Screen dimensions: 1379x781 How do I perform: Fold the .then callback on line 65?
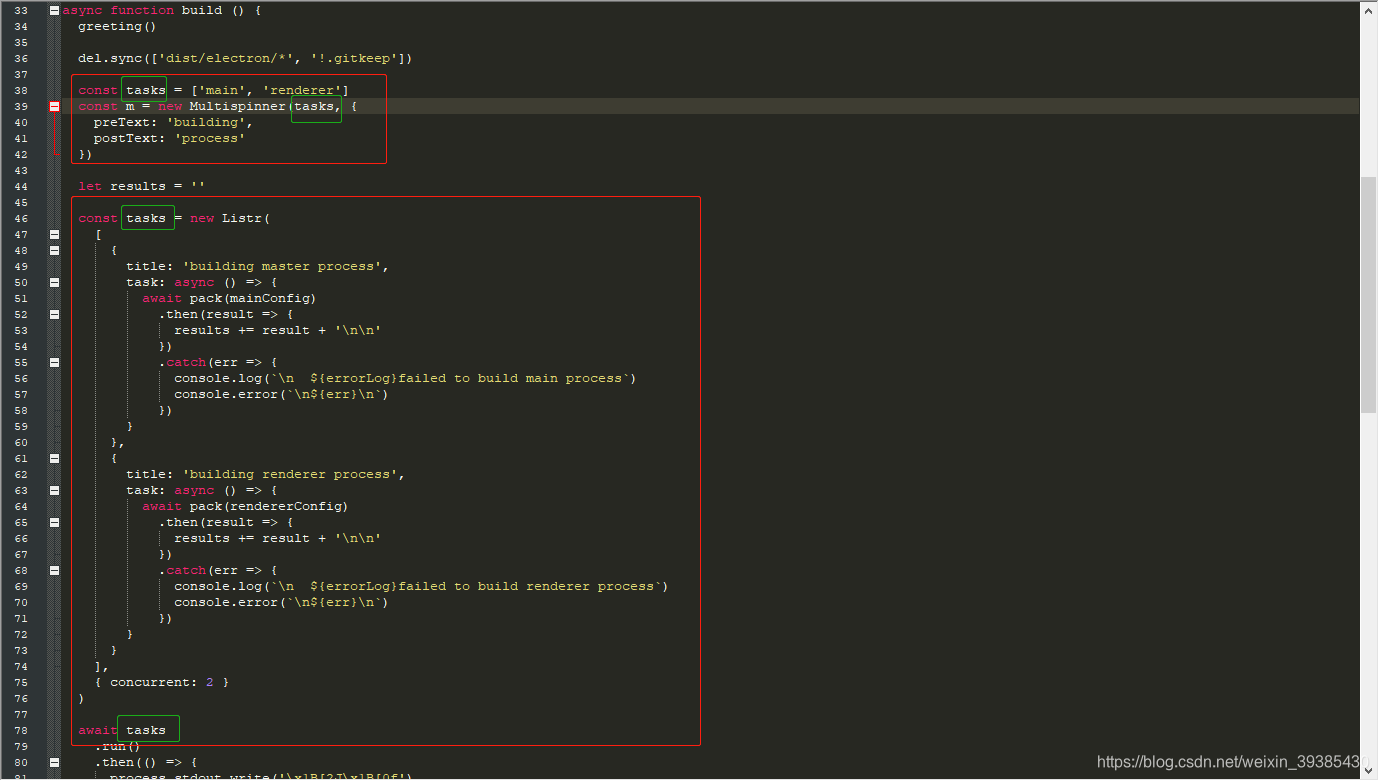click(54, 522)
